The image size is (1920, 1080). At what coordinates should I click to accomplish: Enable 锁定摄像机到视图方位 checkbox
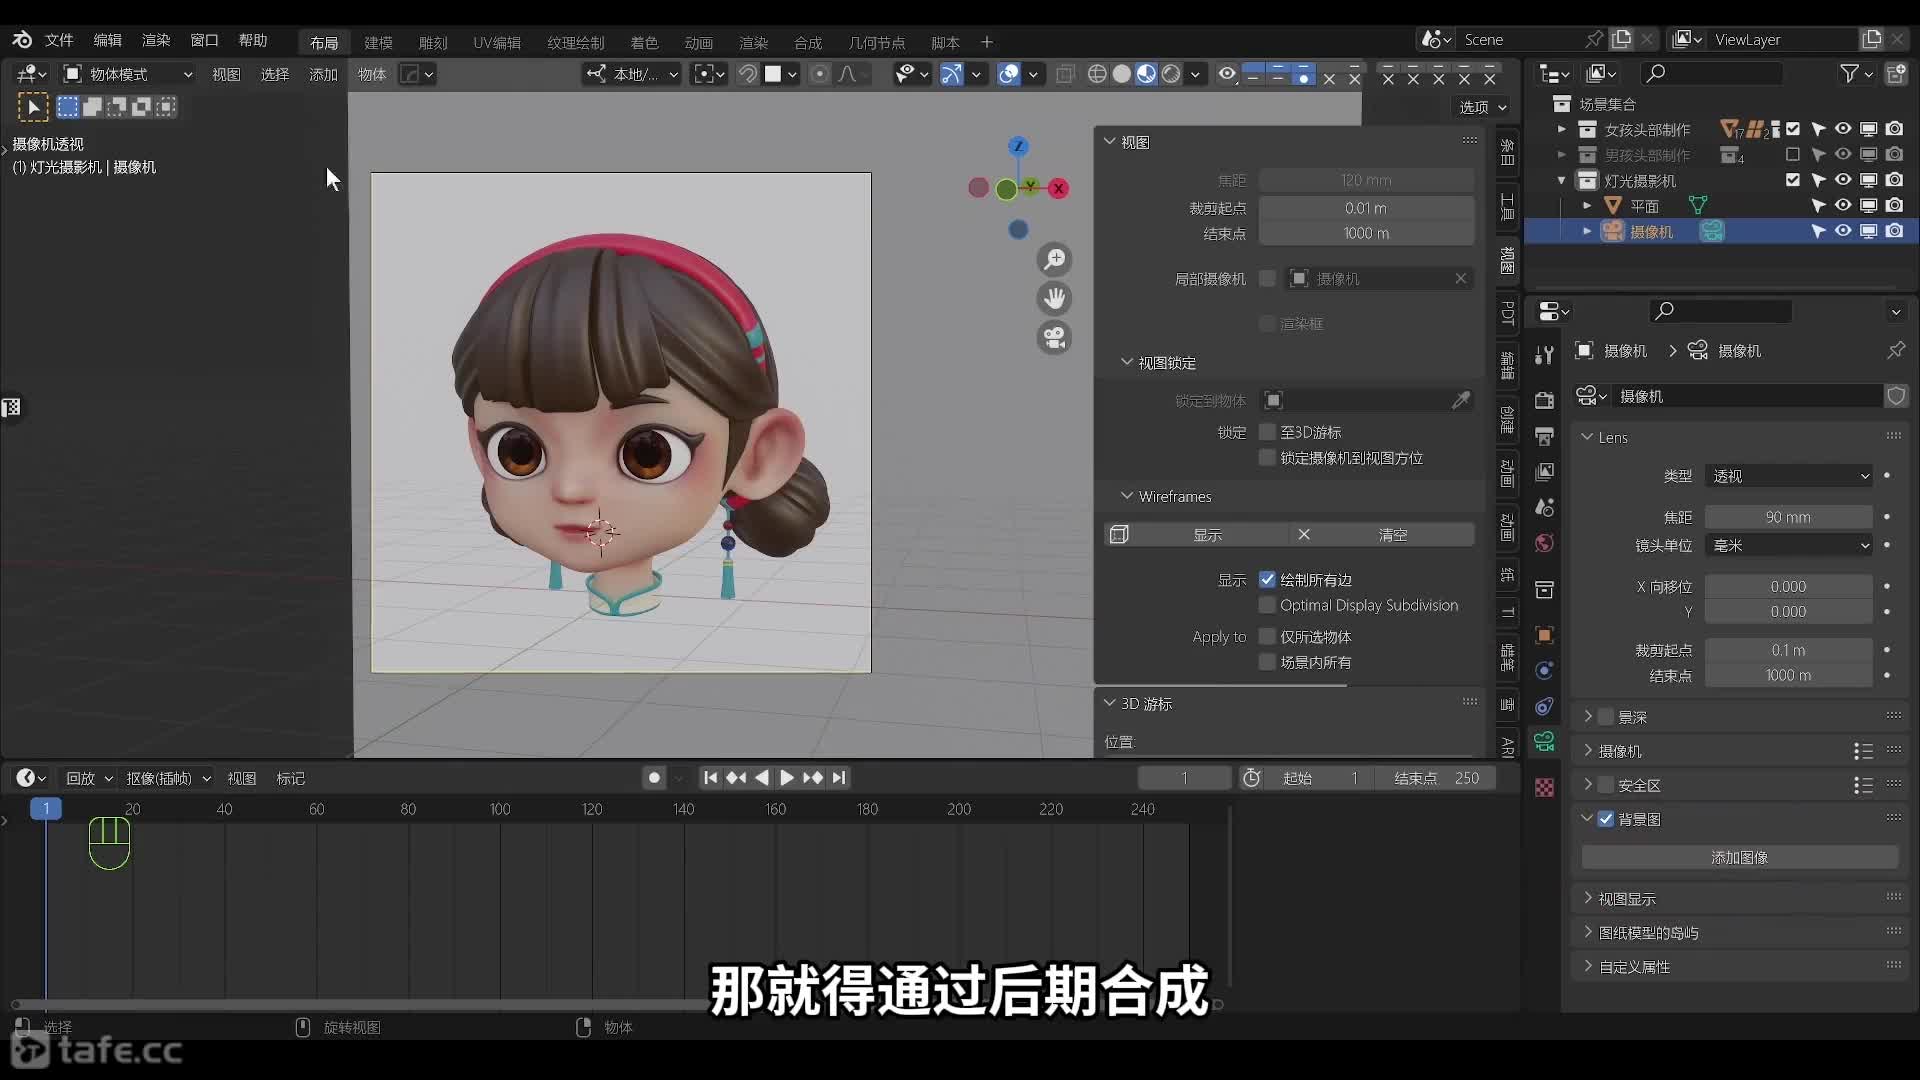point(1267,458)
